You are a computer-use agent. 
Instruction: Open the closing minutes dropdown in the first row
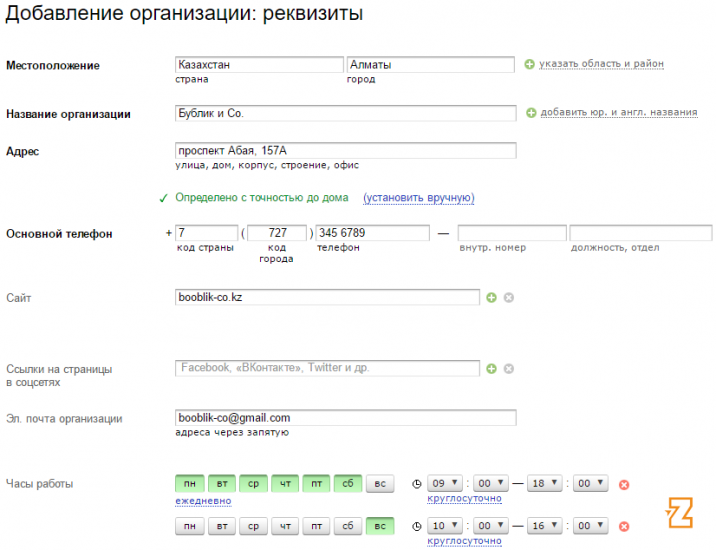pos(590,483)
